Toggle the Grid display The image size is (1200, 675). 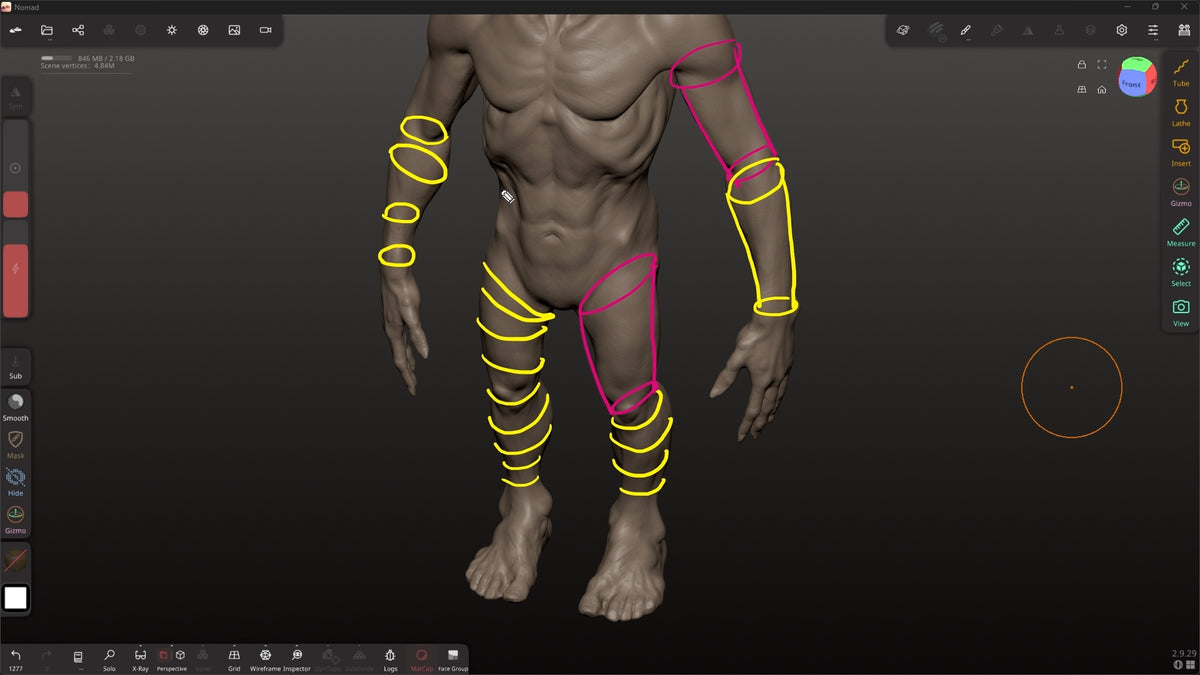234,659
